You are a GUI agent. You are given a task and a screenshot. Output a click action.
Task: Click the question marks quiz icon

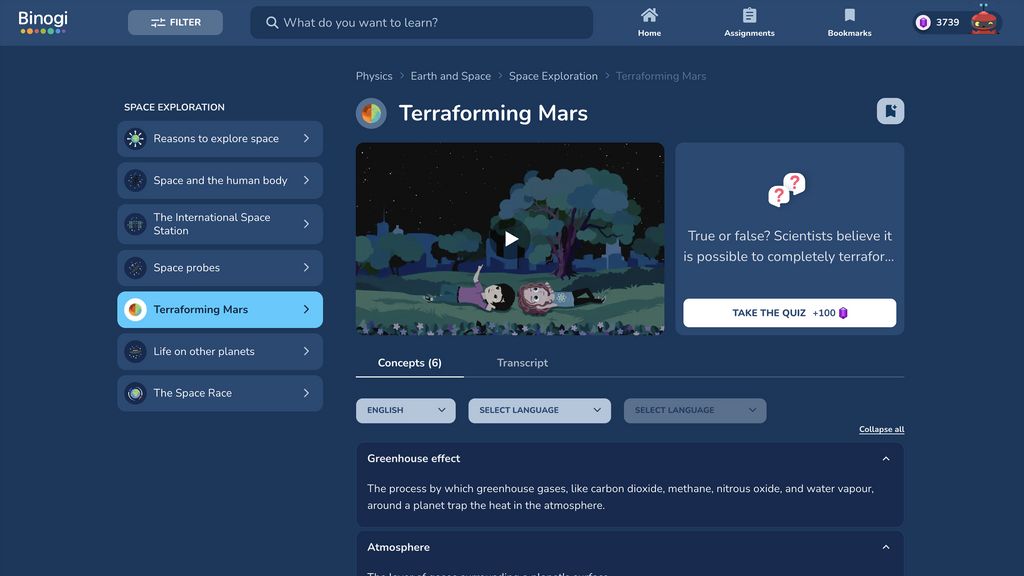tap(787, 190)
